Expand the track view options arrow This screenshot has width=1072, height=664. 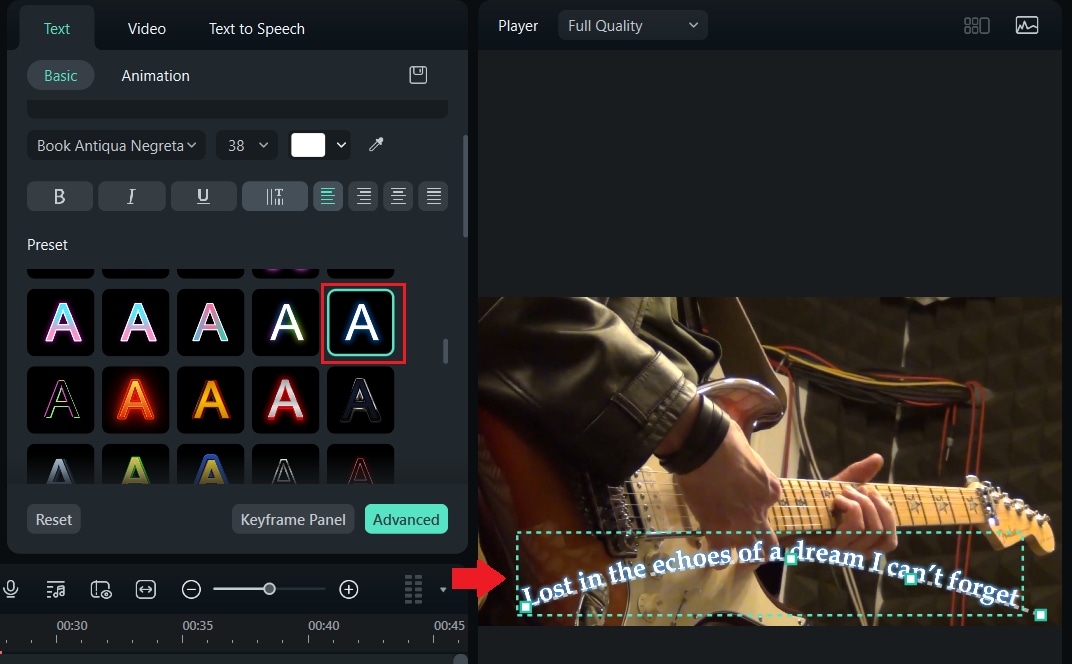click(x=443, y=589)
